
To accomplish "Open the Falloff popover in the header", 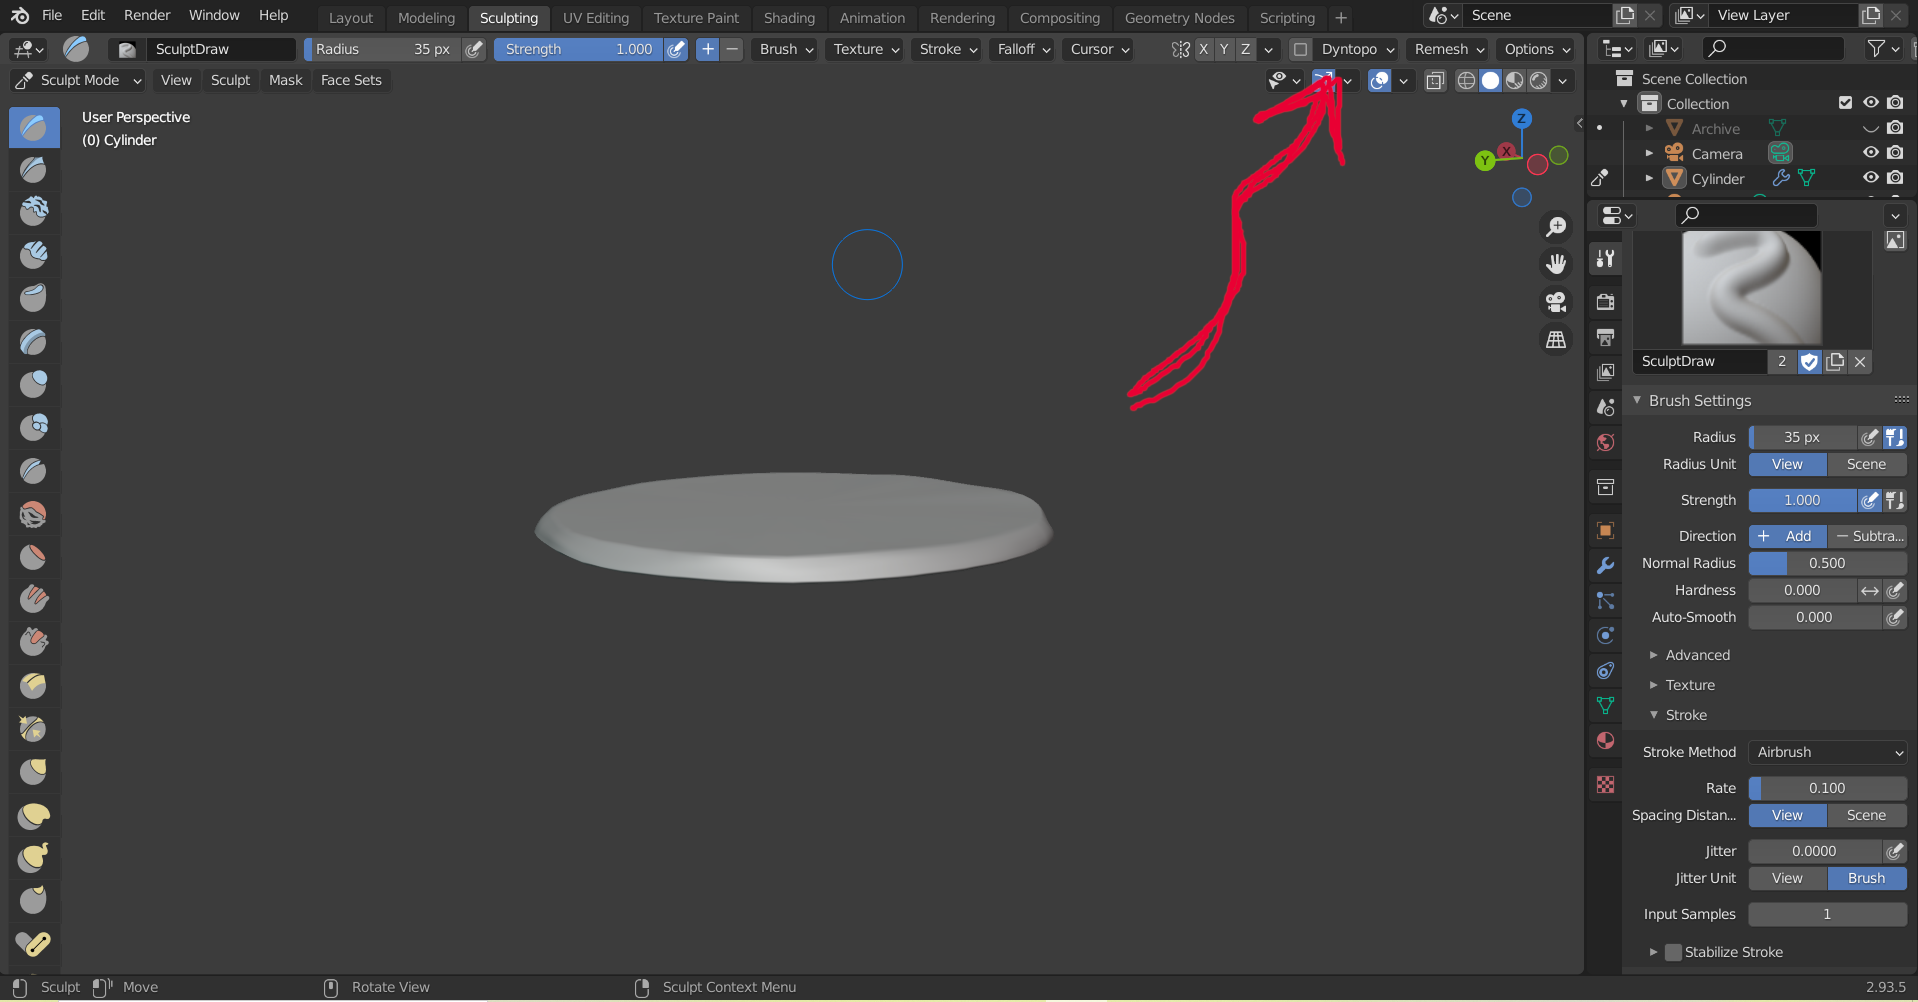I will (x=1024, y=49).
